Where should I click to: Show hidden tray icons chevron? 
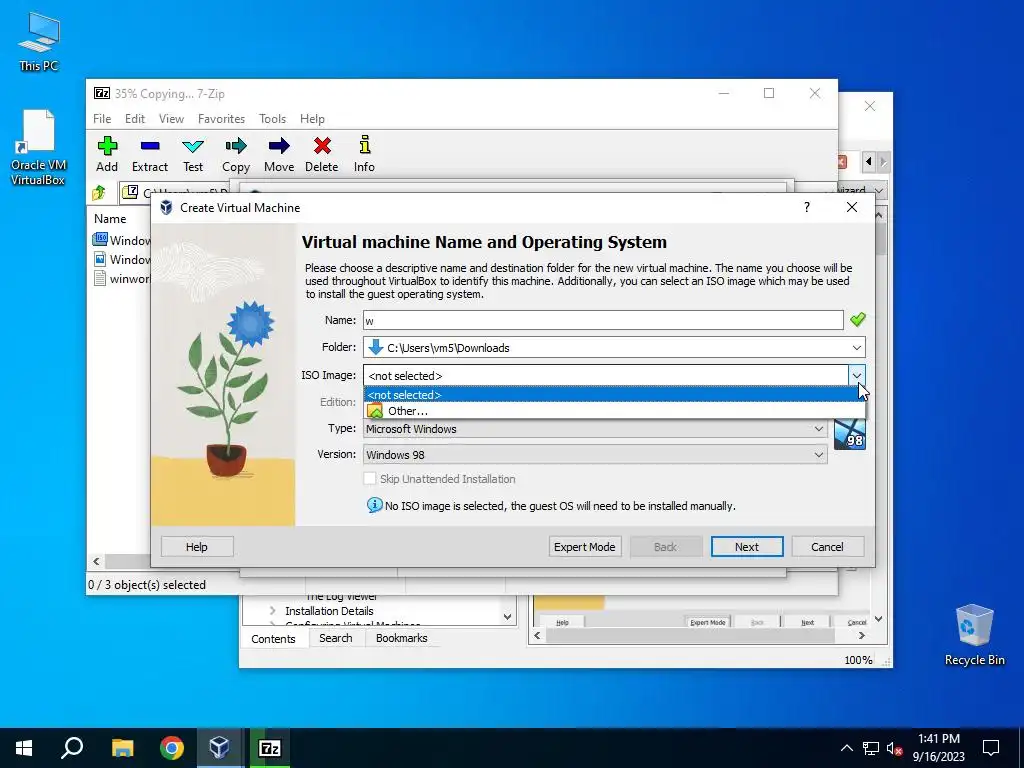[846, 748]
